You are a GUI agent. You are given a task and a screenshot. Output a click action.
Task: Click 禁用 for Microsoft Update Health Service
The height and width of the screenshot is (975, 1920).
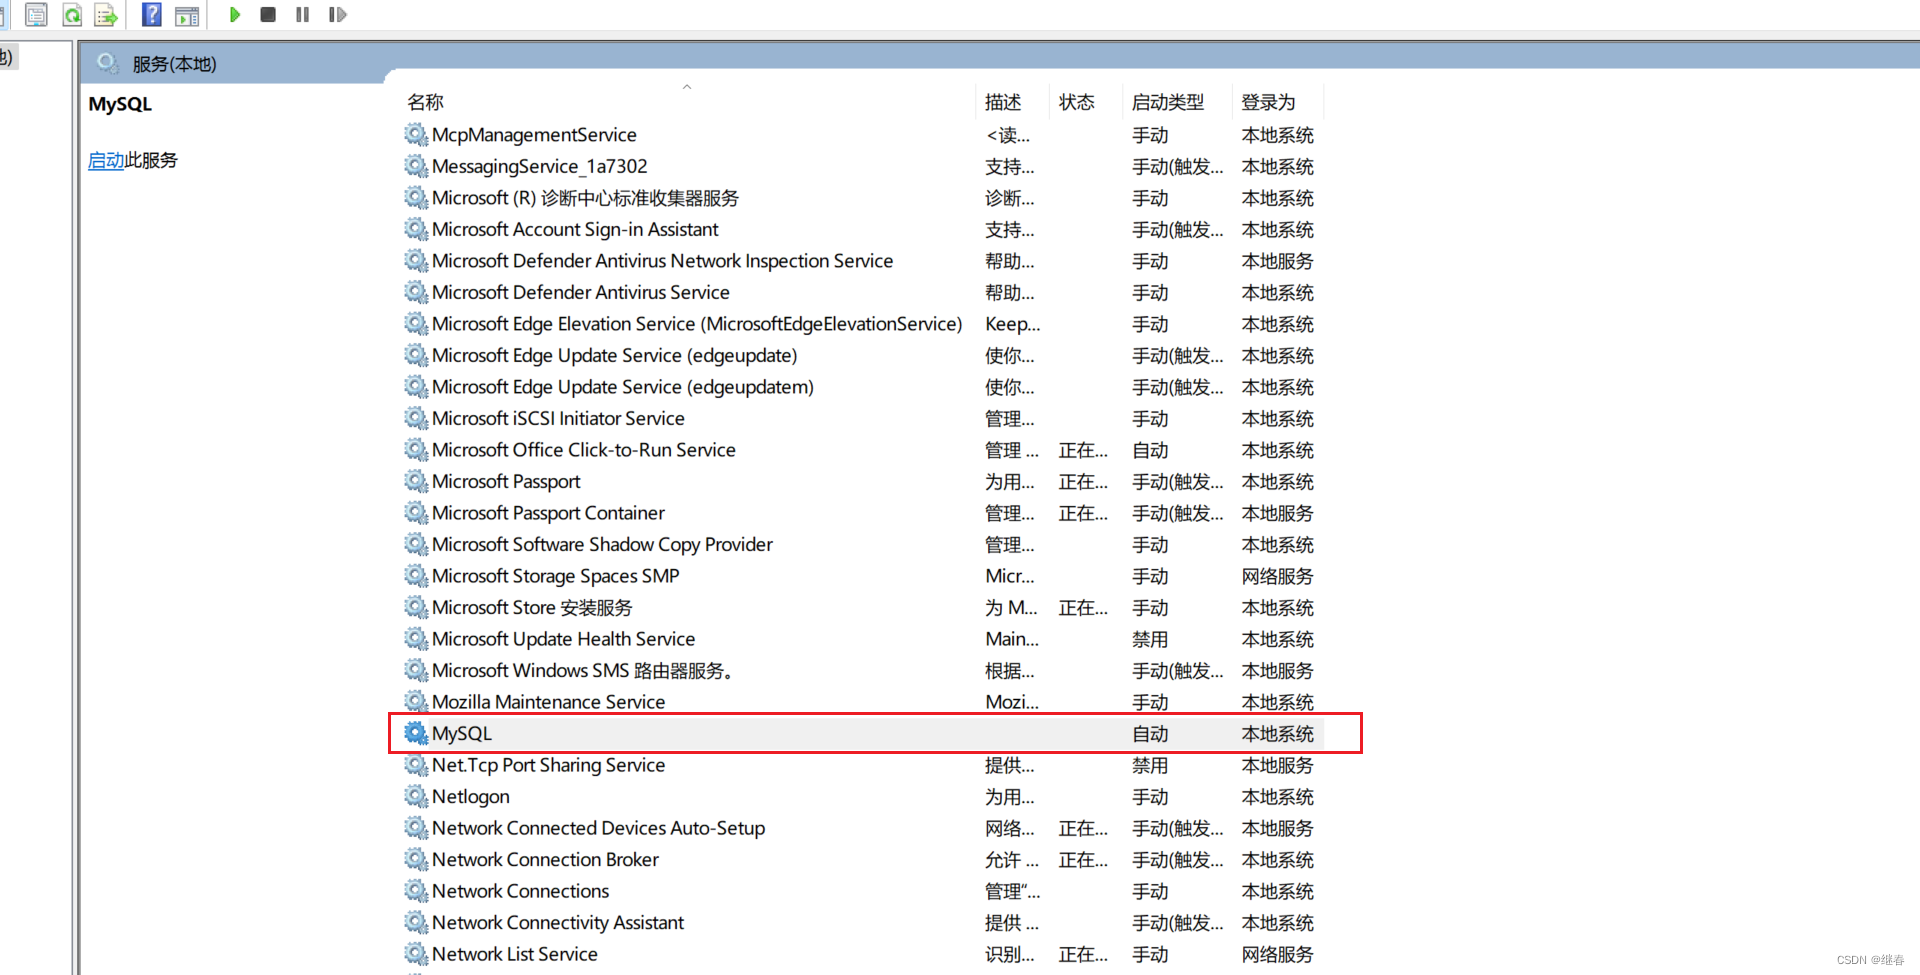point(1150,639)
